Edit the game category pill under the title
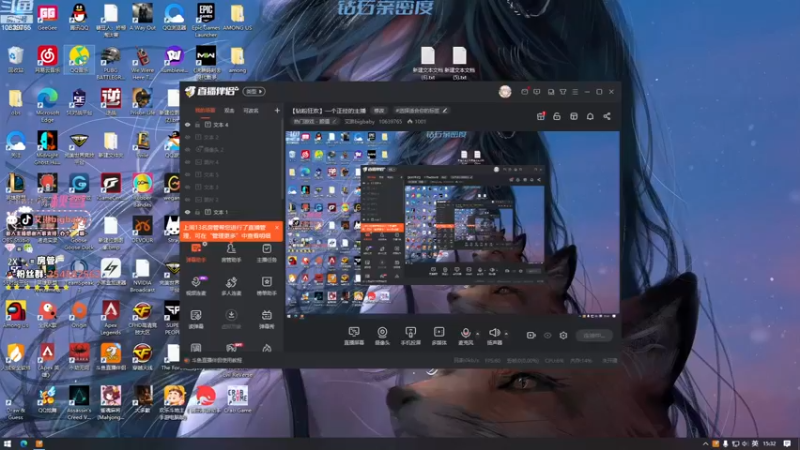The image size is (800, 450). pyautogui.click(x=316, y=121)
